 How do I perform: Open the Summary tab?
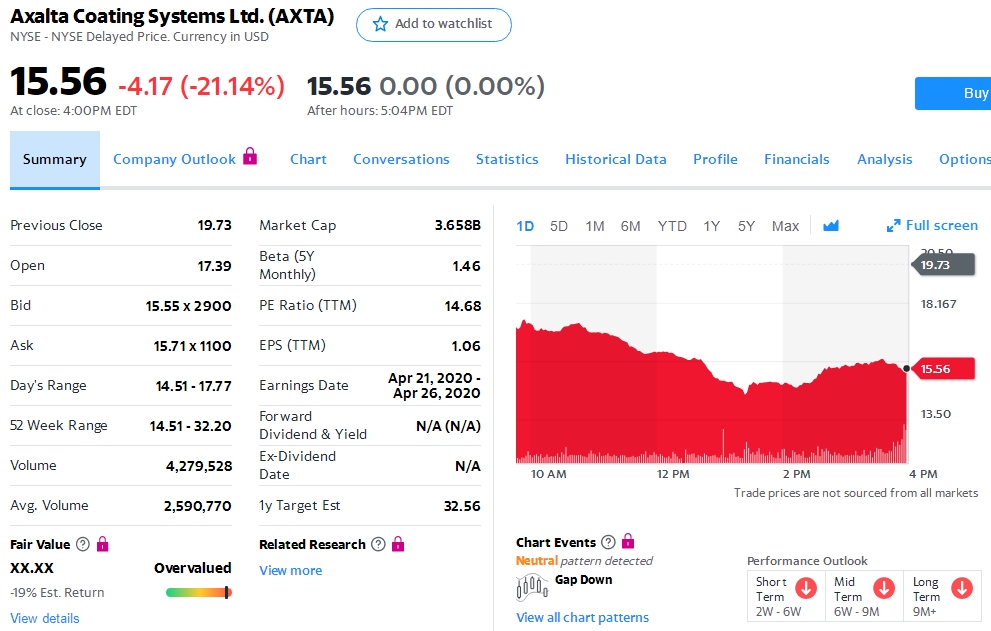pos(54,159)
